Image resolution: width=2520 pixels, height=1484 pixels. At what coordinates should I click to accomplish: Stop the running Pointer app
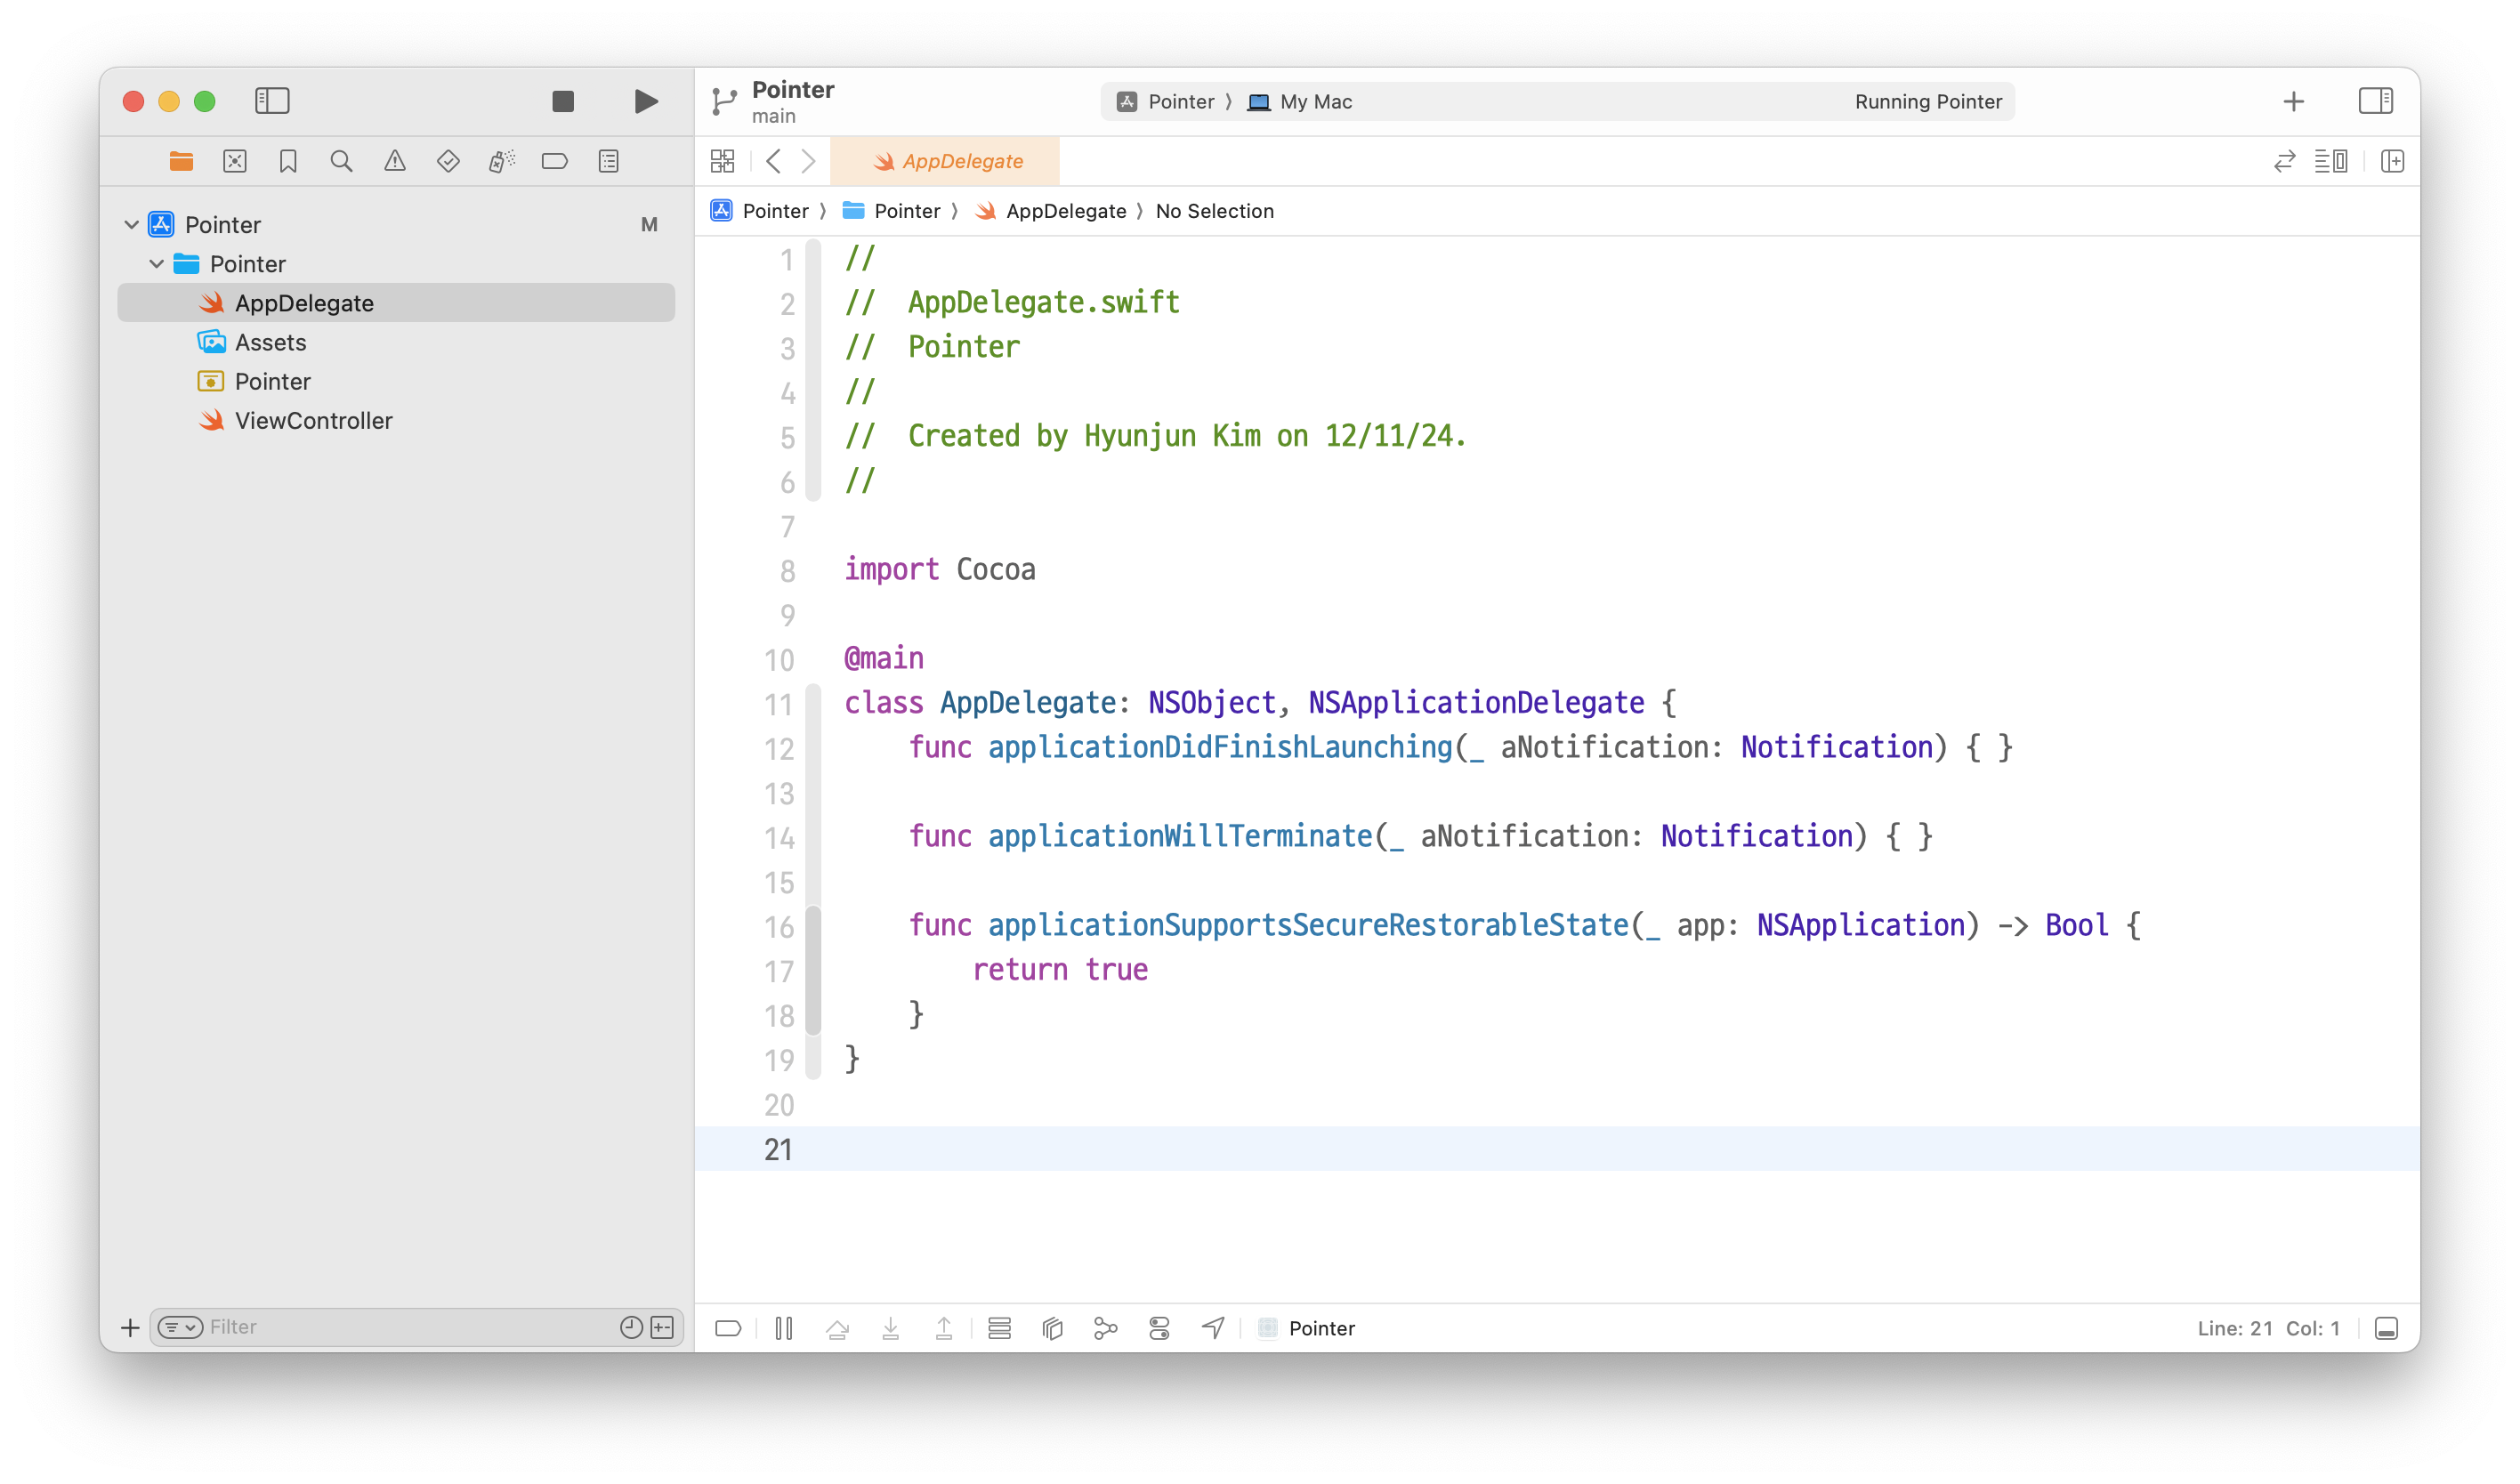pos(563,101)
